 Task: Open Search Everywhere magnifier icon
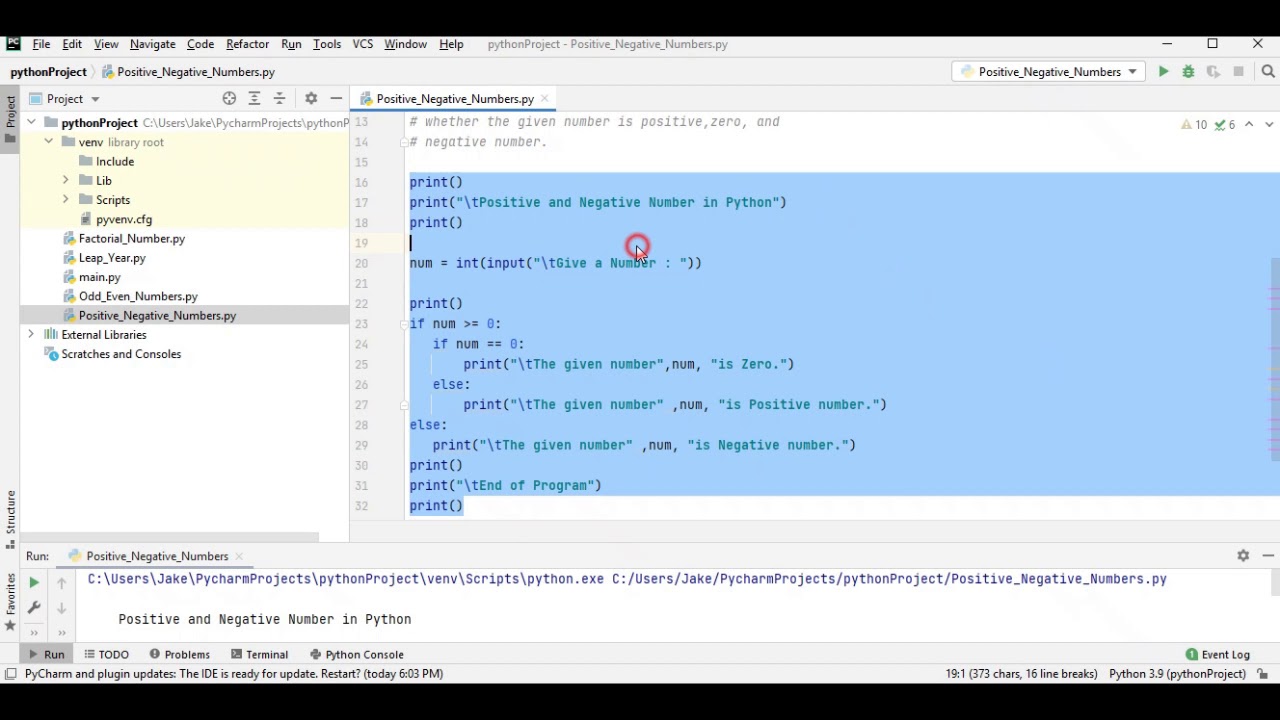(1268, 72)
